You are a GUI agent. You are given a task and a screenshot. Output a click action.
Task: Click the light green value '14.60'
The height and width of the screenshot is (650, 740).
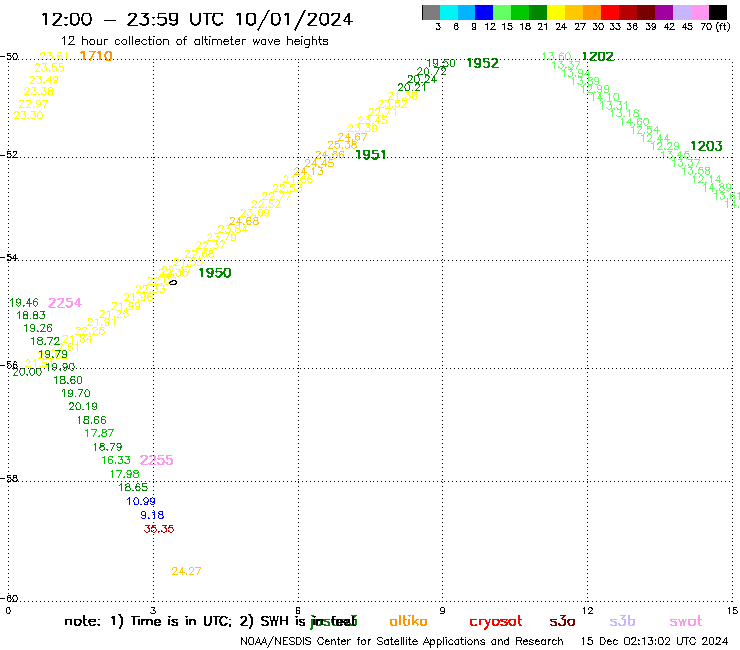tap(635, 122)
